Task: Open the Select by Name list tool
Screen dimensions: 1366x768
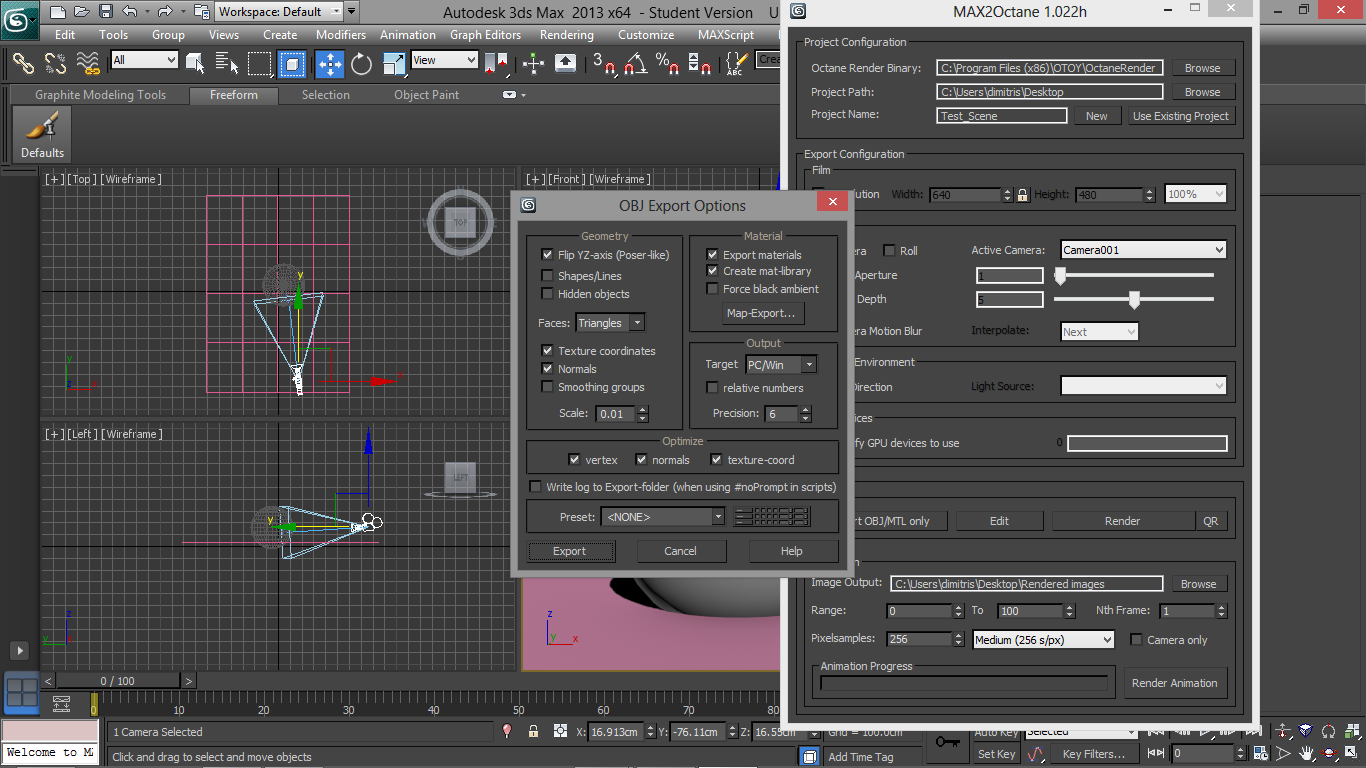Action: (x=227, y=63)
